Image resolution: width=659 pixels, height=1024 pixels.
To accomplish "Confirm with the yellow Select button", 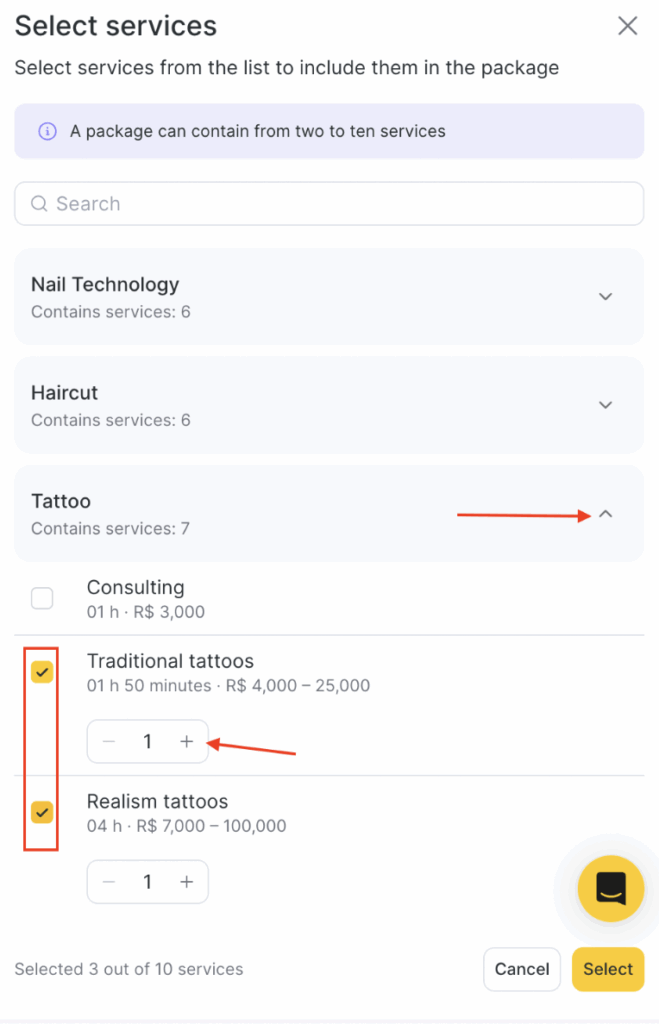I will coord(608,969).
